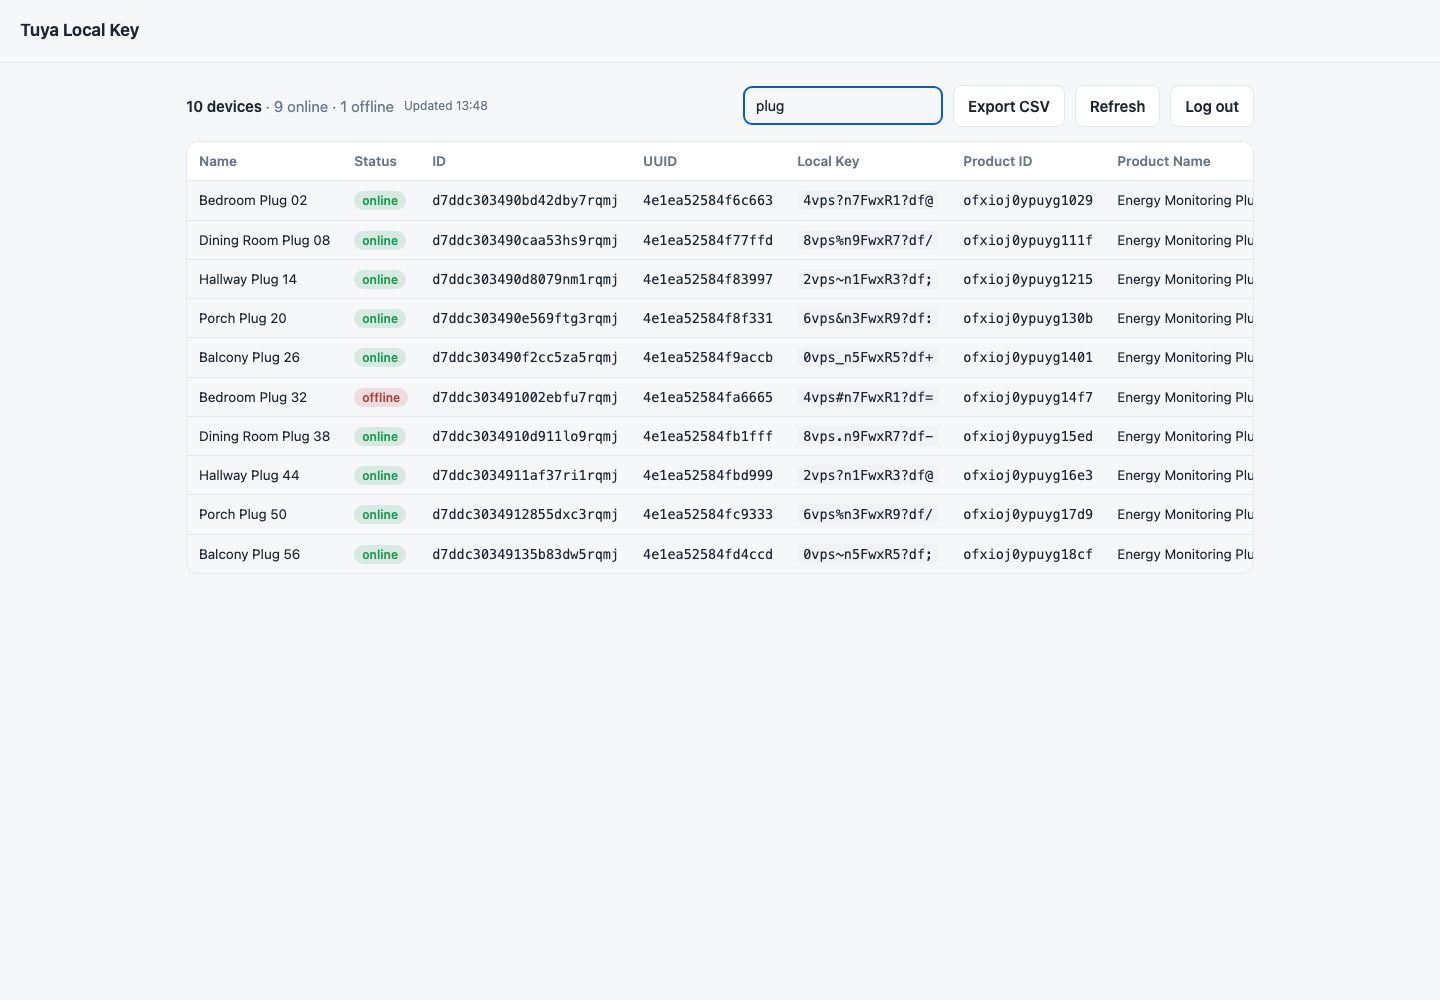Click the Product Name column header
This screenshot has height=1000, width=1440.
(x=1164, y=161)
